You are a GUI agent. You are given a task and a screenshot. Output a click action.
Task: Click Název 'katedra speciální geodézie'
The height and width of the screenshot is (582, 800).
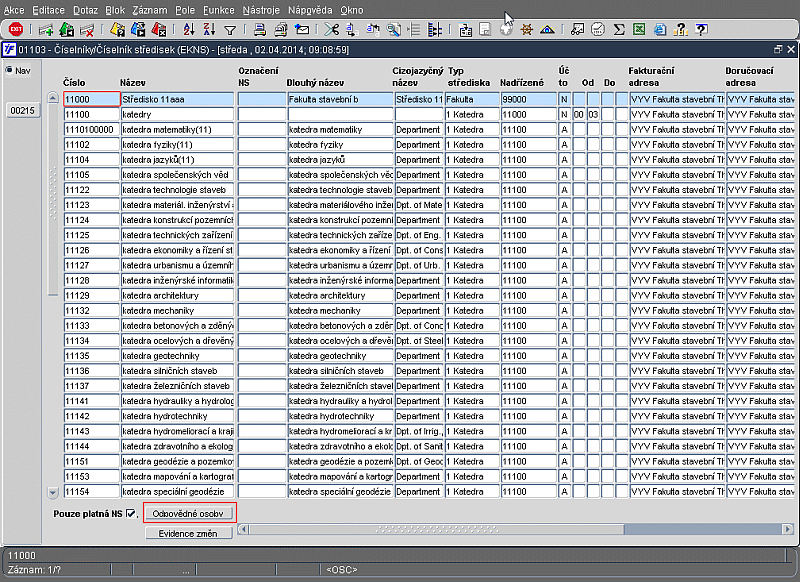click(177, 491)
